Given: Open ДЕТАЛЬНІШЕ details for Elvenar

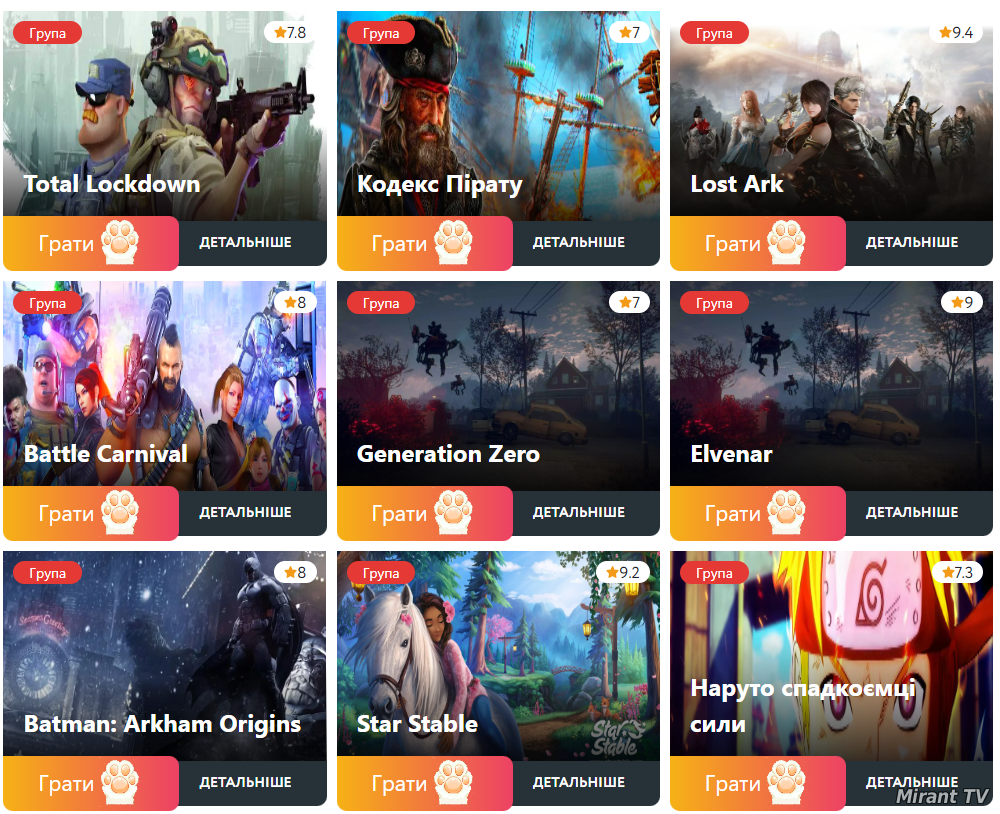Looking at the screenshot, I should pyautogui.click(x=912, y=512).
